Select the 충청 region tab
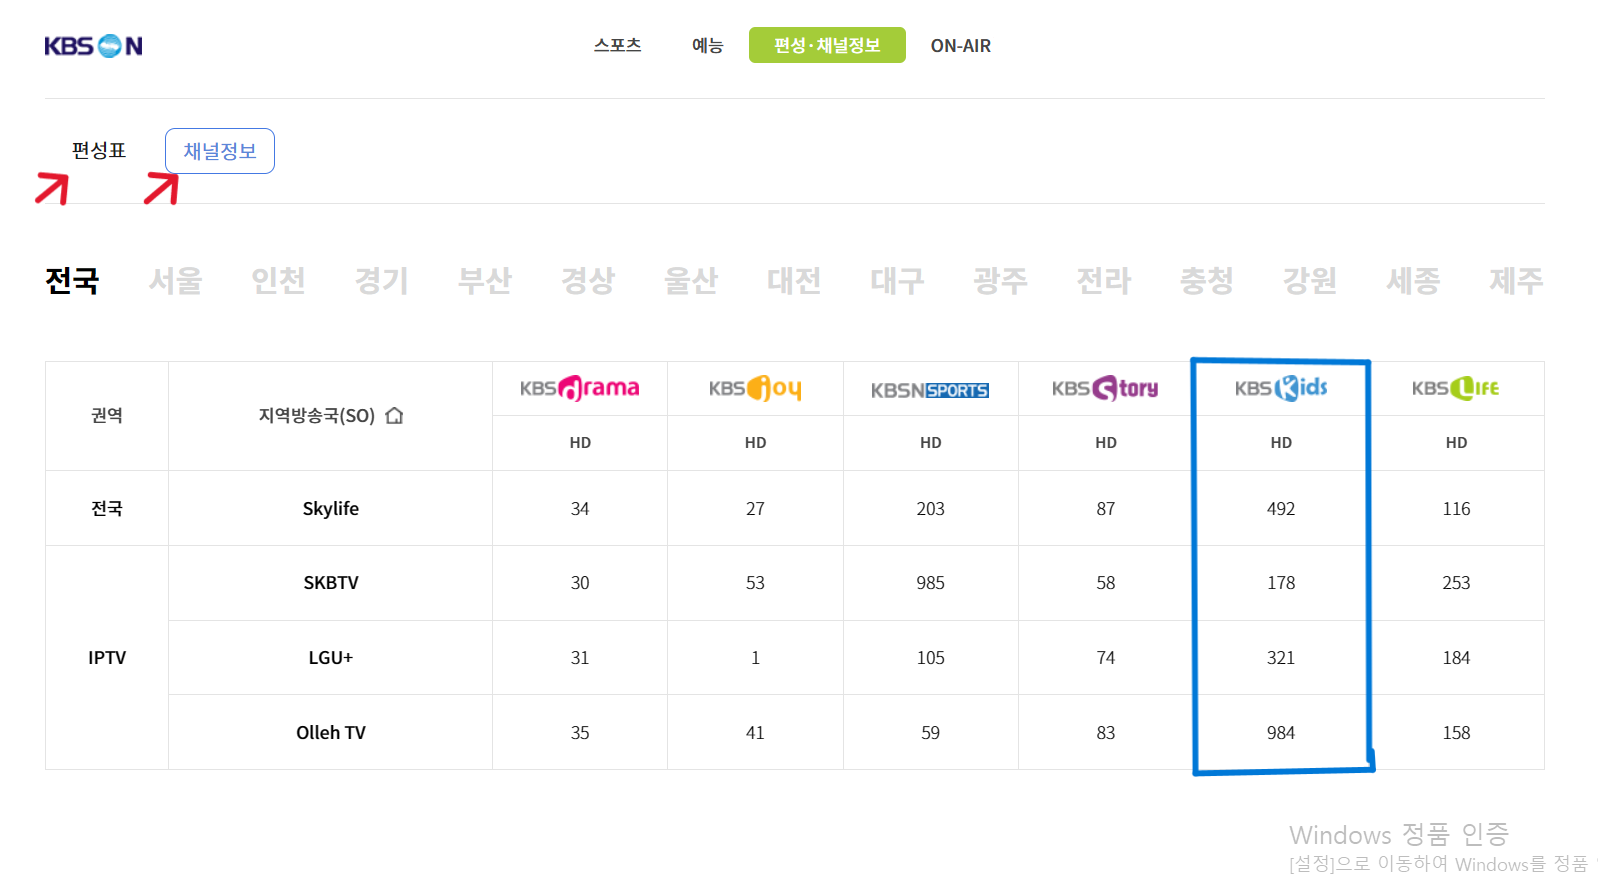The image size is (1598, 892). click(x=1206, y=281)
